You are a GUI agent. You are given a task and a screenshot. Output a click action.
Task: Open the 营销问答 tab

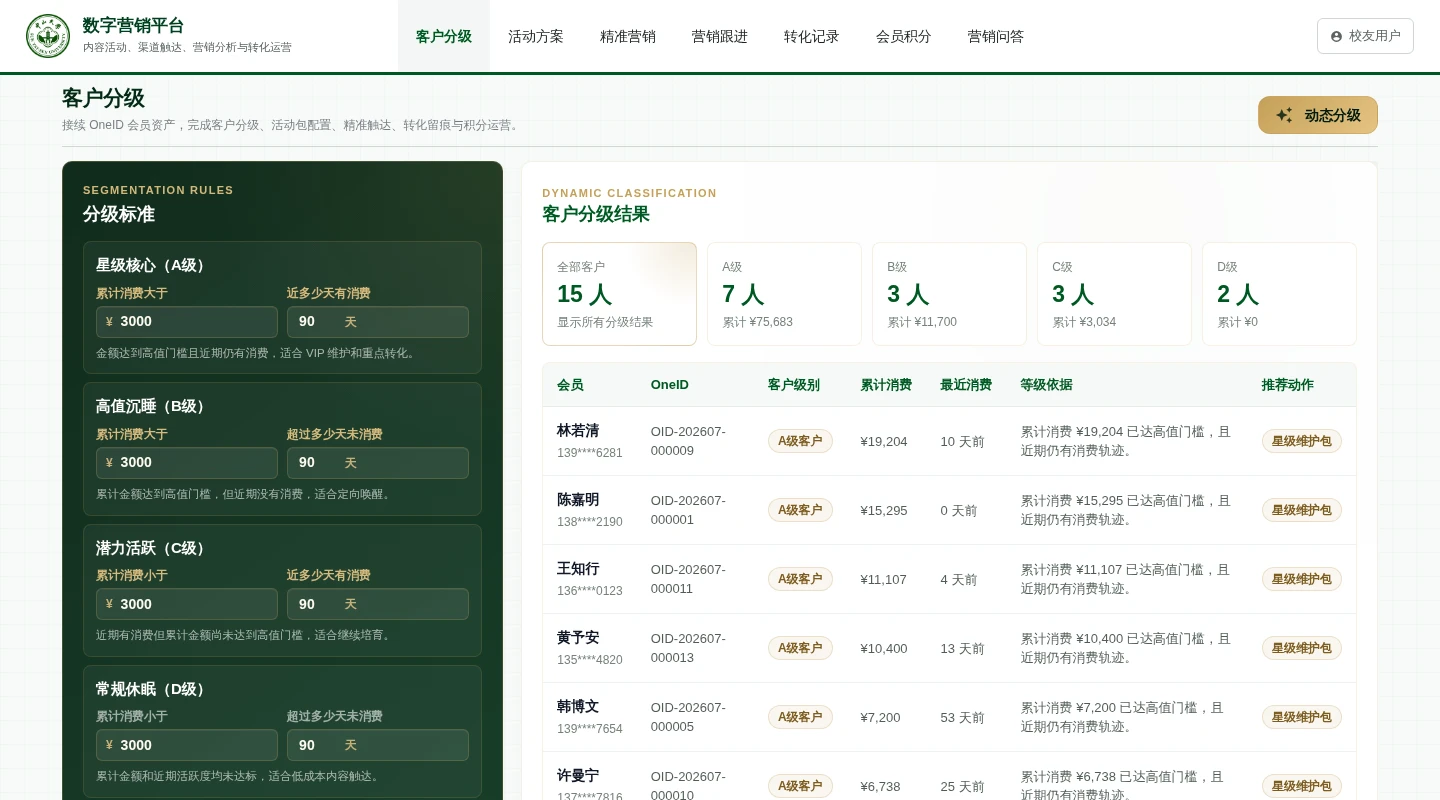tap(996, 36)
